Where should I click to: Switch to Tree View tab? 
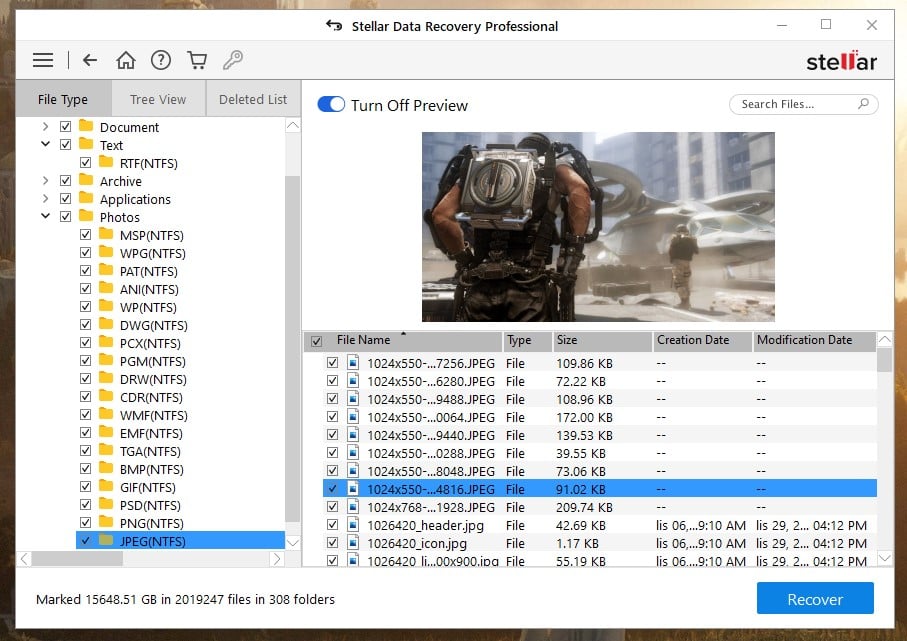(x=158, y=99)
